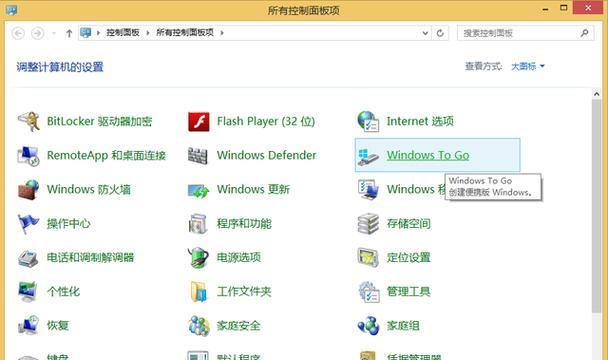Click 控制面板 in the breadcrumb path
Viewport: 608px width, 360px height.
click(x=123, y=33)
